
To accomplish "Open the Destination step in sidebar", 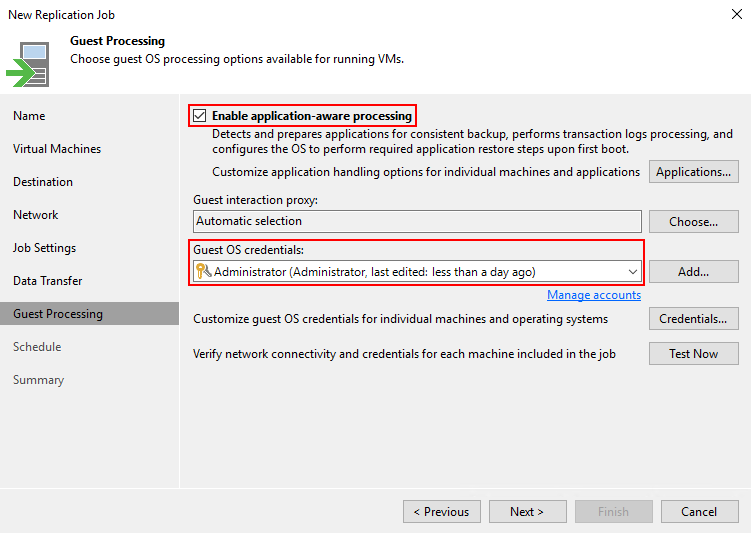I will click(x=43, y=182).
